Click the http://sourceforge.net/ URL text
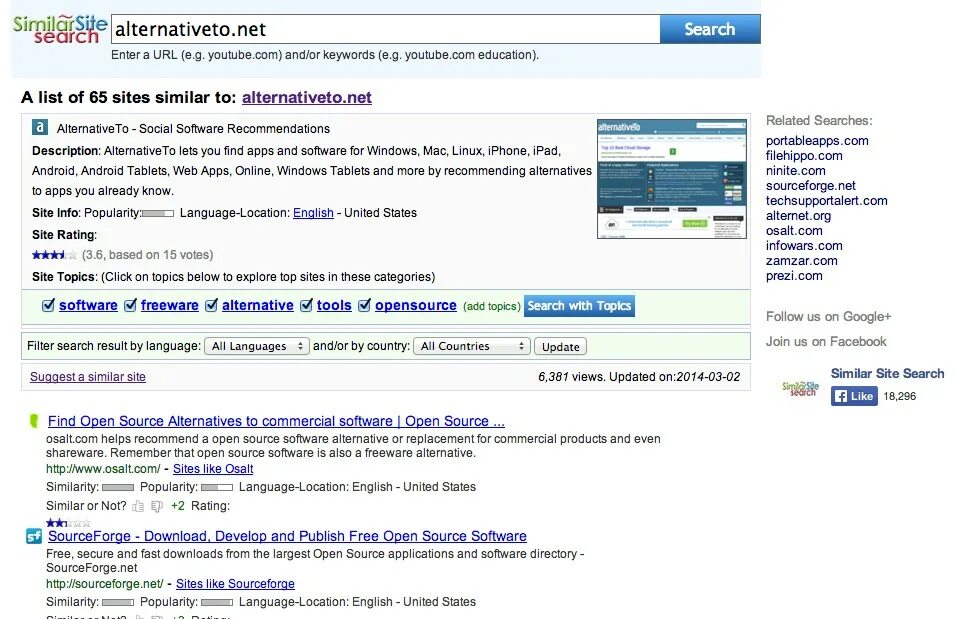The height and width of the screenshot is (619, 980). (104, 584)
